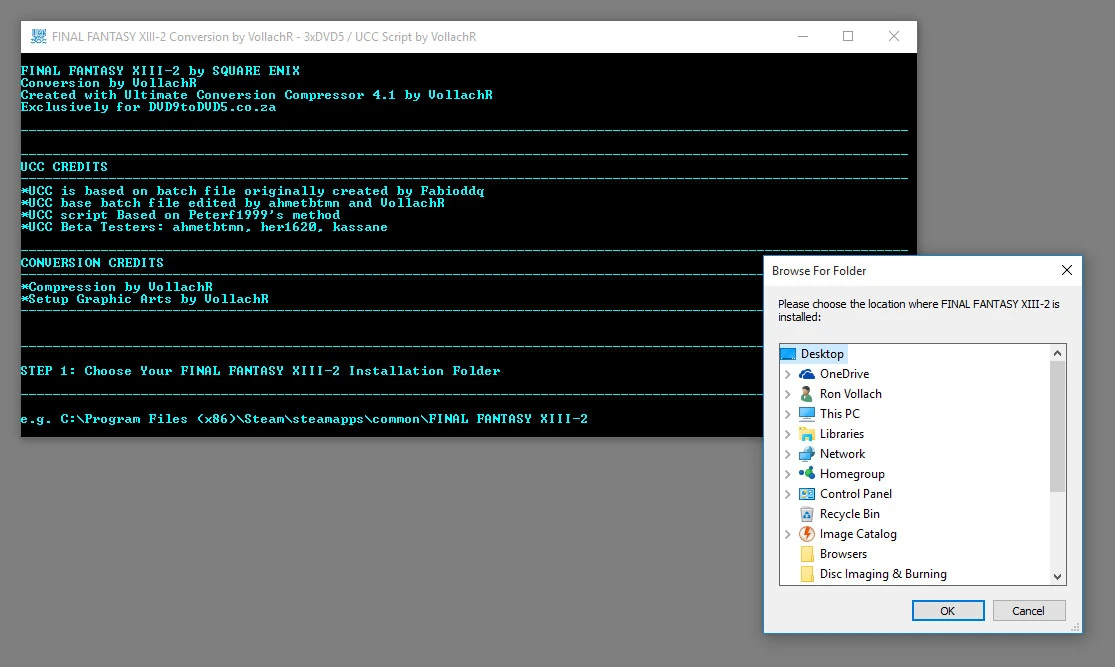
Task: Click the example Steam path line in console
Action: tap(304, 419)
